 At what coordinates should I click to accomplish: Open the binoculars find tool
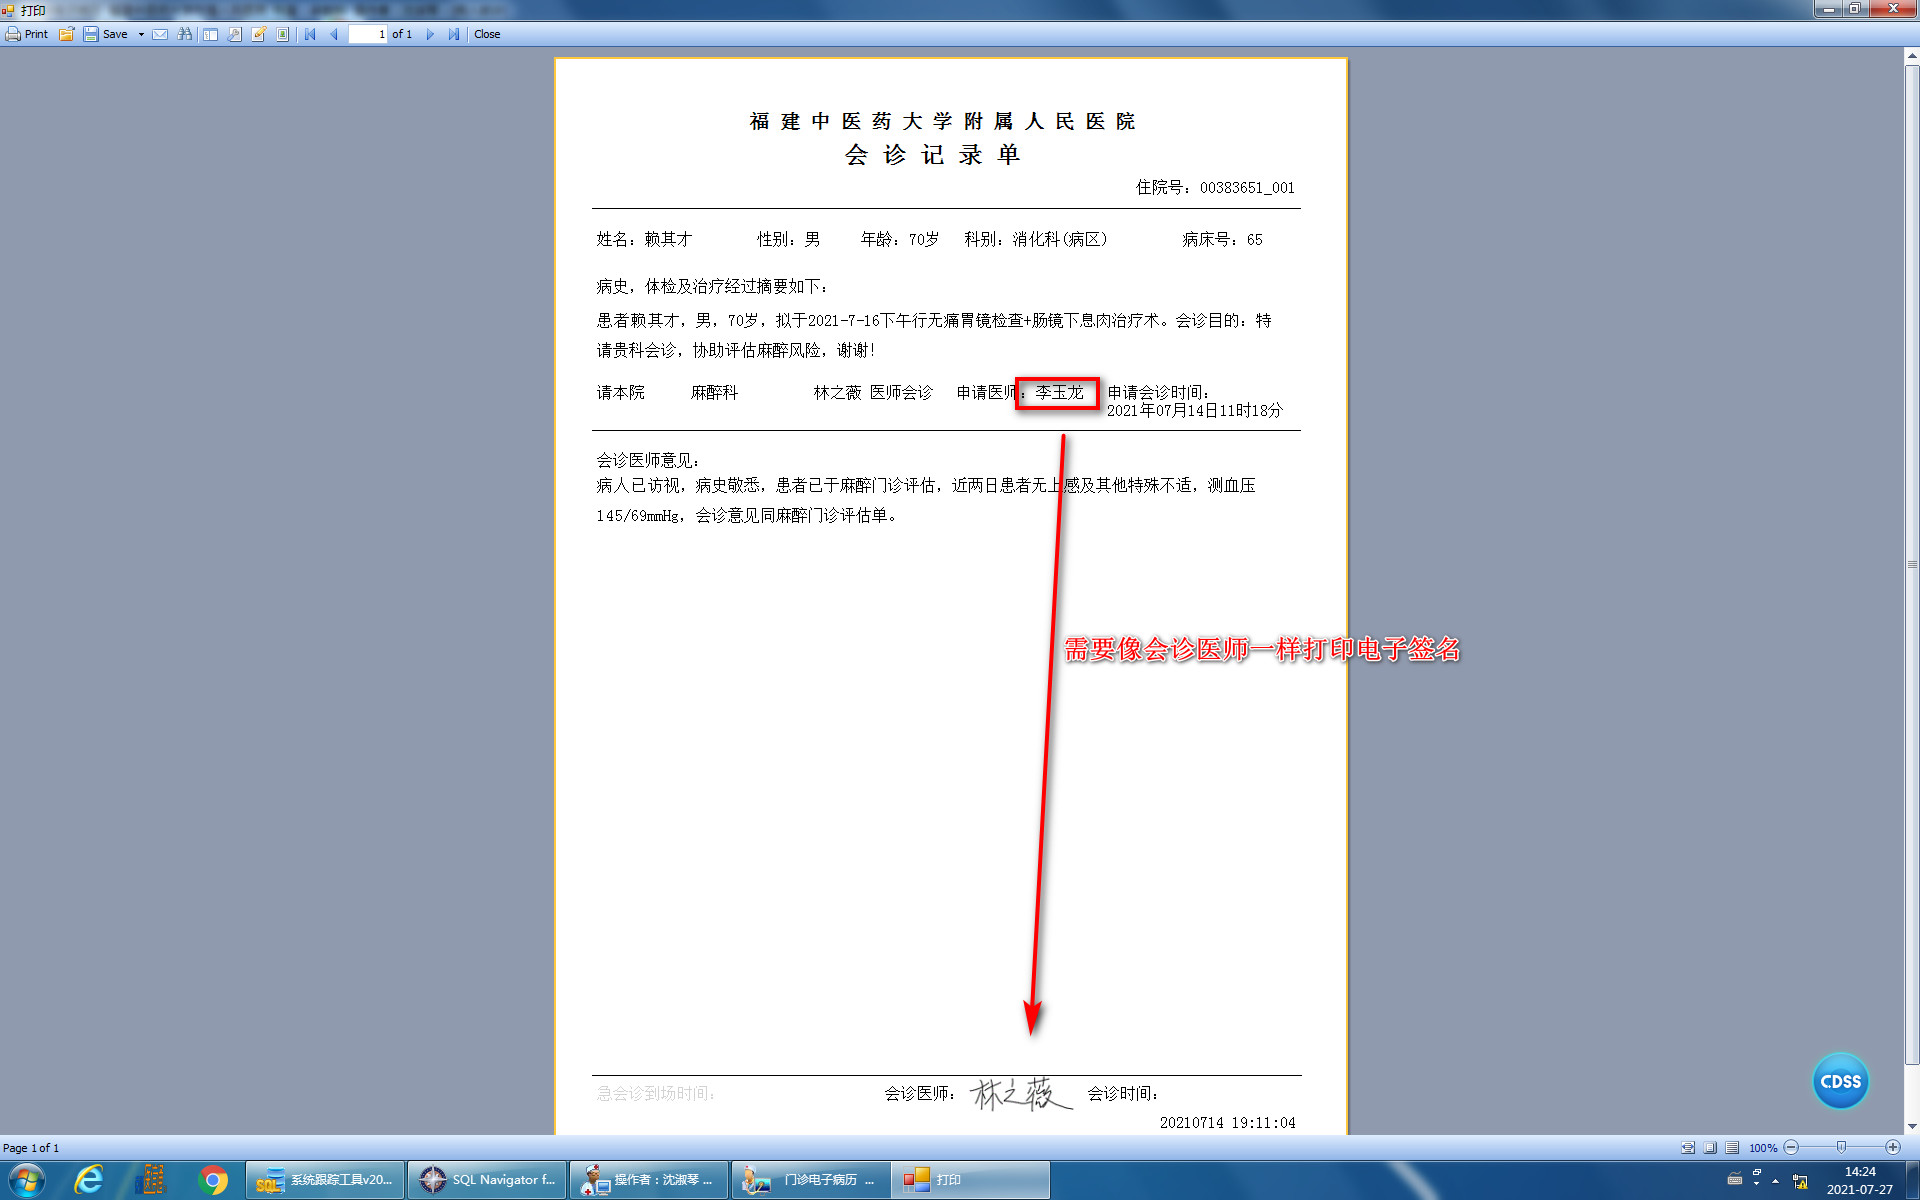pos(185,34)
